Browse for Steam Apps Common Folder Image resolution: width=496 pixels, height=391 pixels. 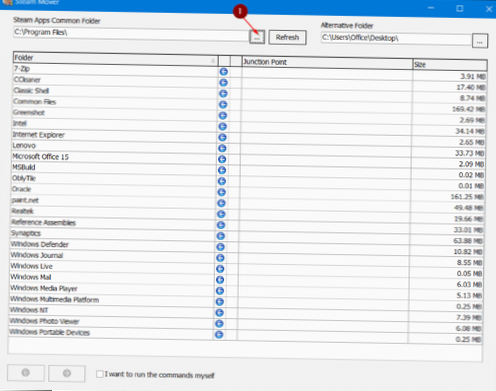(257, 37)
